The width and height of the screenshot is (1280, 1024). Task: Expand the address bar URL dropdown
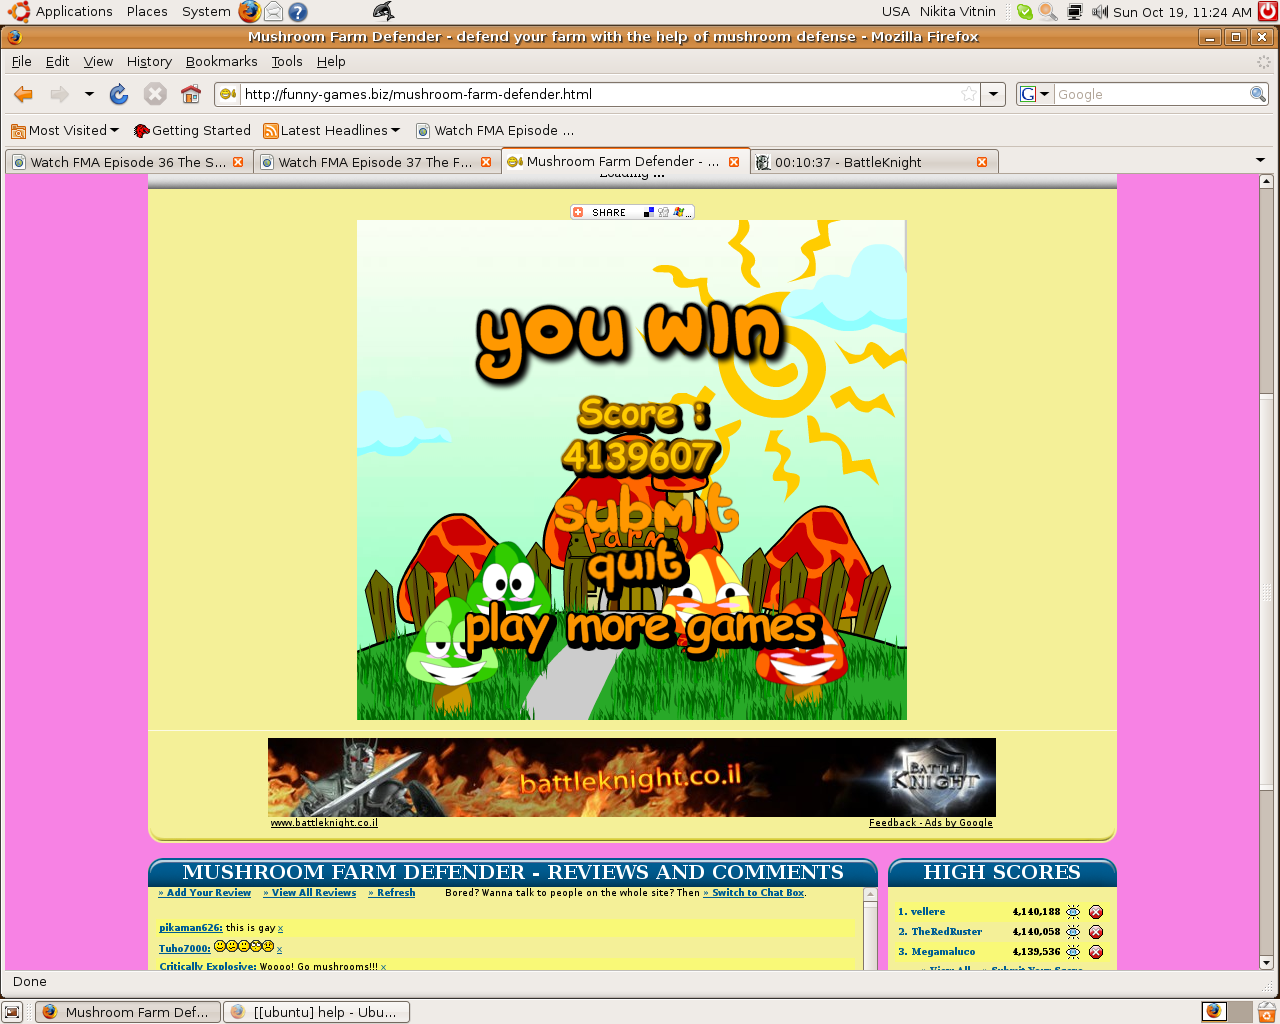[993, 94]
